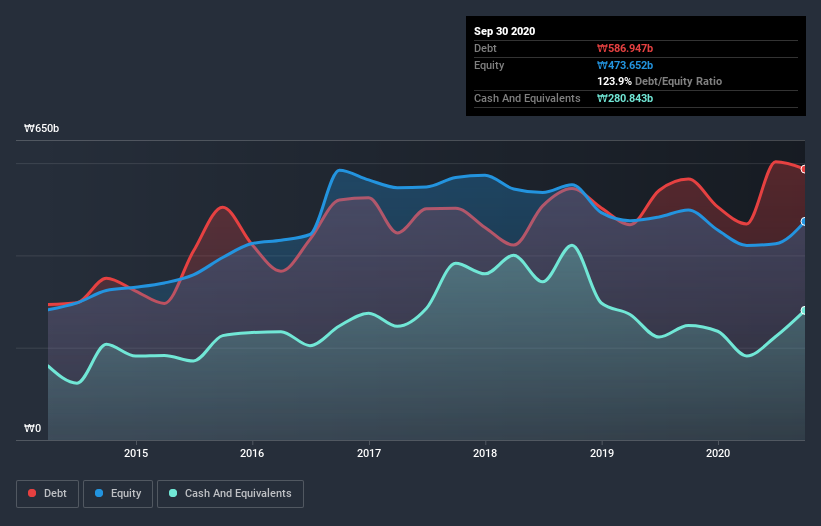Screen dimensions: 821x526
Task: Click the ₩280.843b cash value
Action: click(x=625, y=98)
